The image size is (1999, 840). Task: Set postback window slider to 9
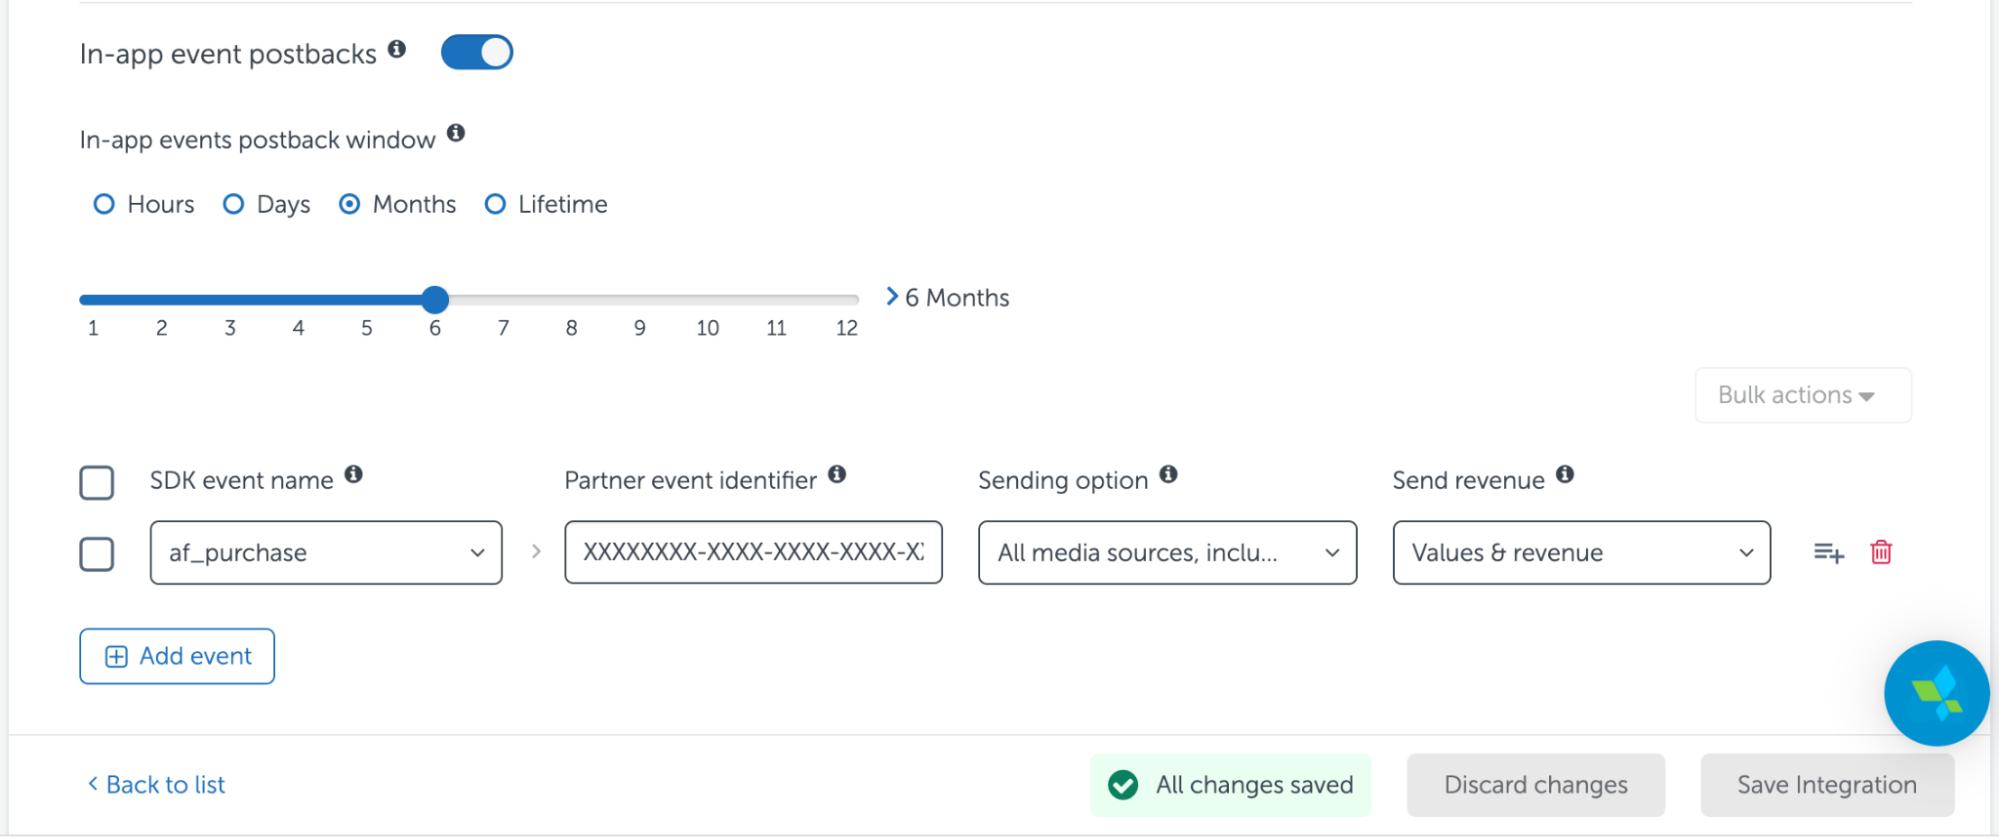(x=640, y=299)
